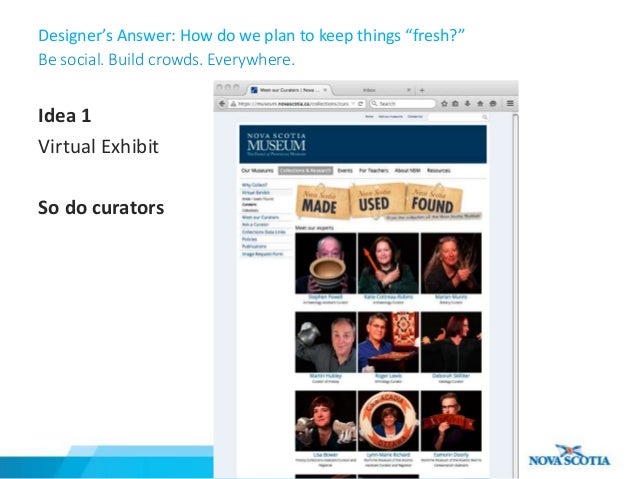Open Deborah Skilliter's curator photo
The image size is (638, 479).
pos(451,342)
